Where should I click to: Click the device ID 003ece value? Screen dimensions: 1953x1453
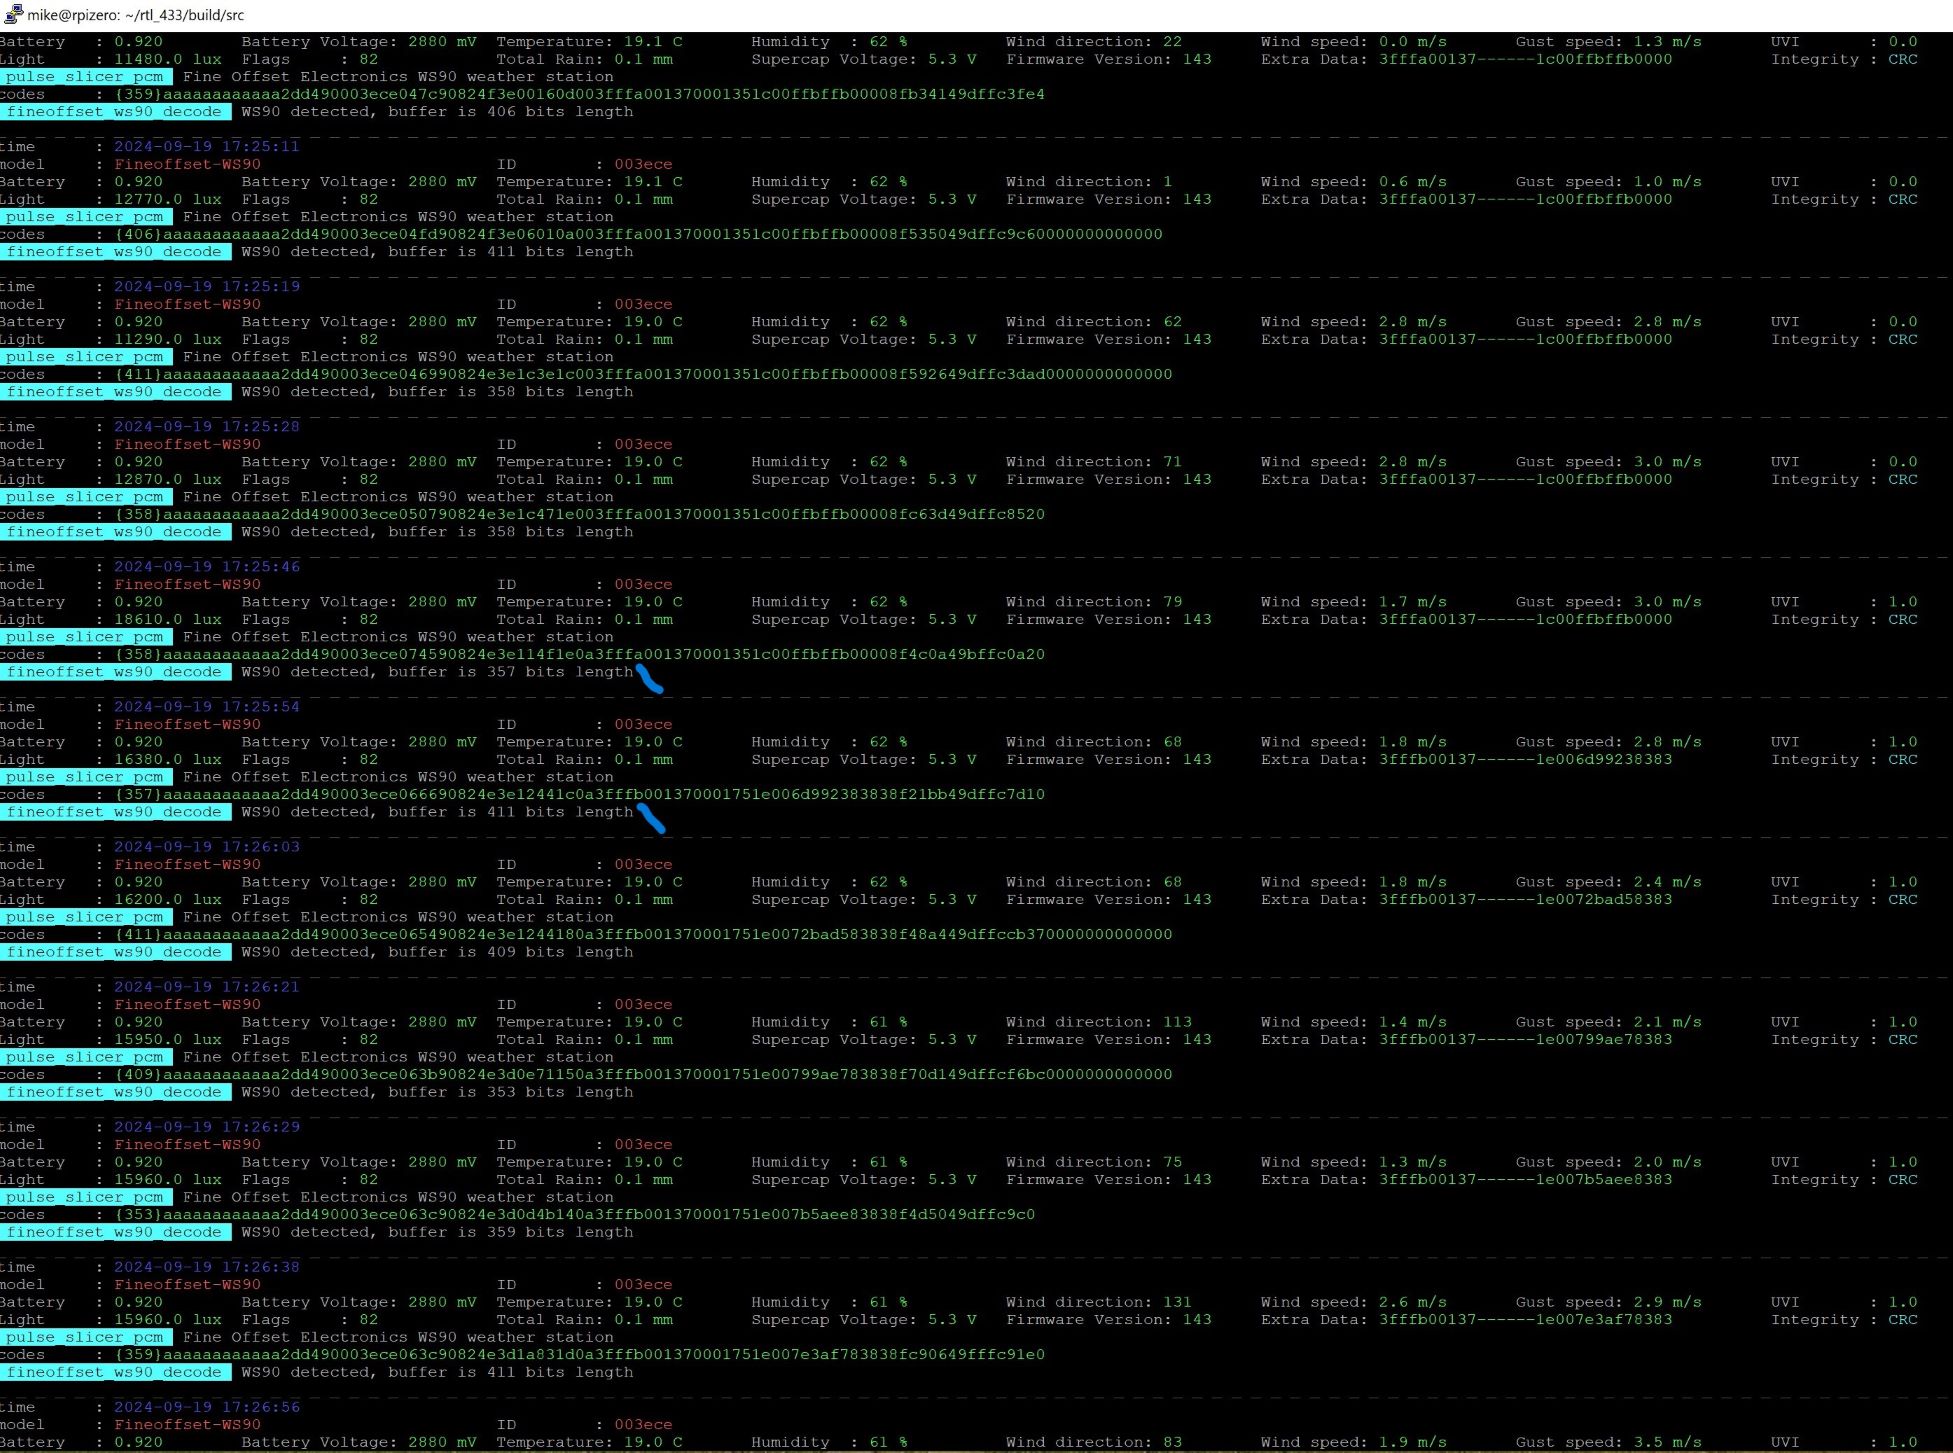(x=644, y=164)
